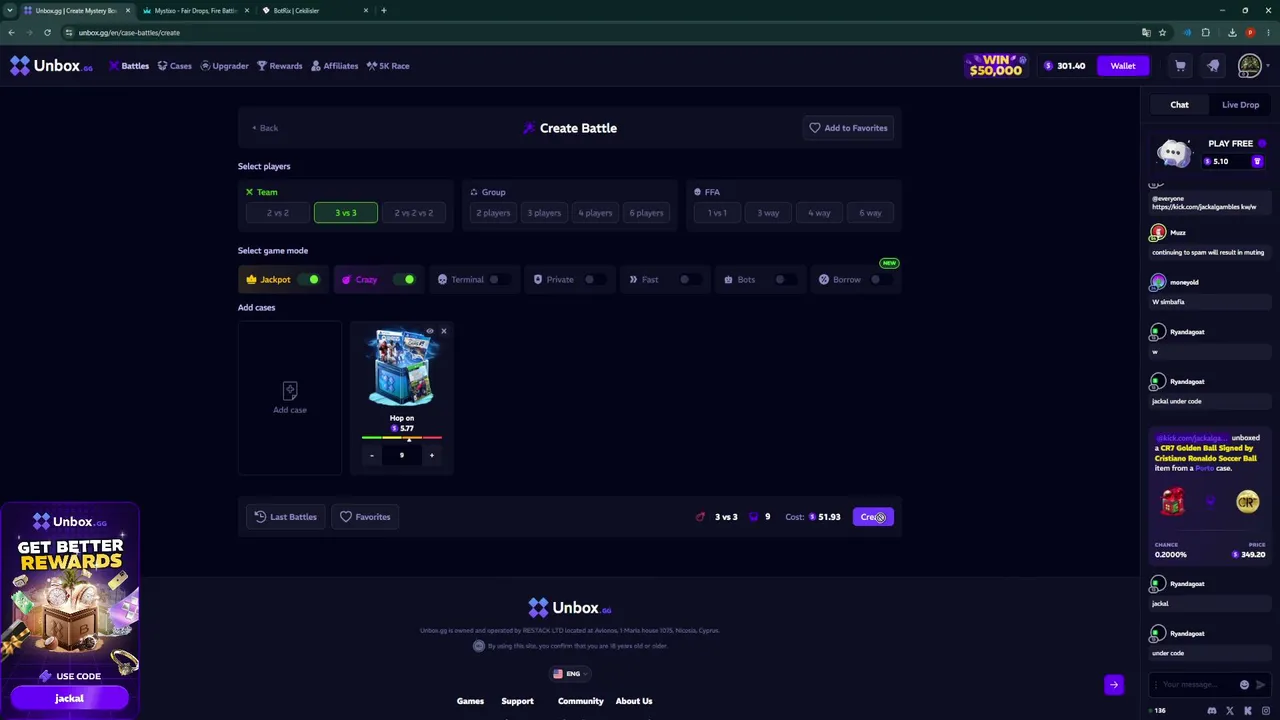Viewport: 1280px width, 720px height.
Task: Open the Battles nav menu
Action: [129, 66]
